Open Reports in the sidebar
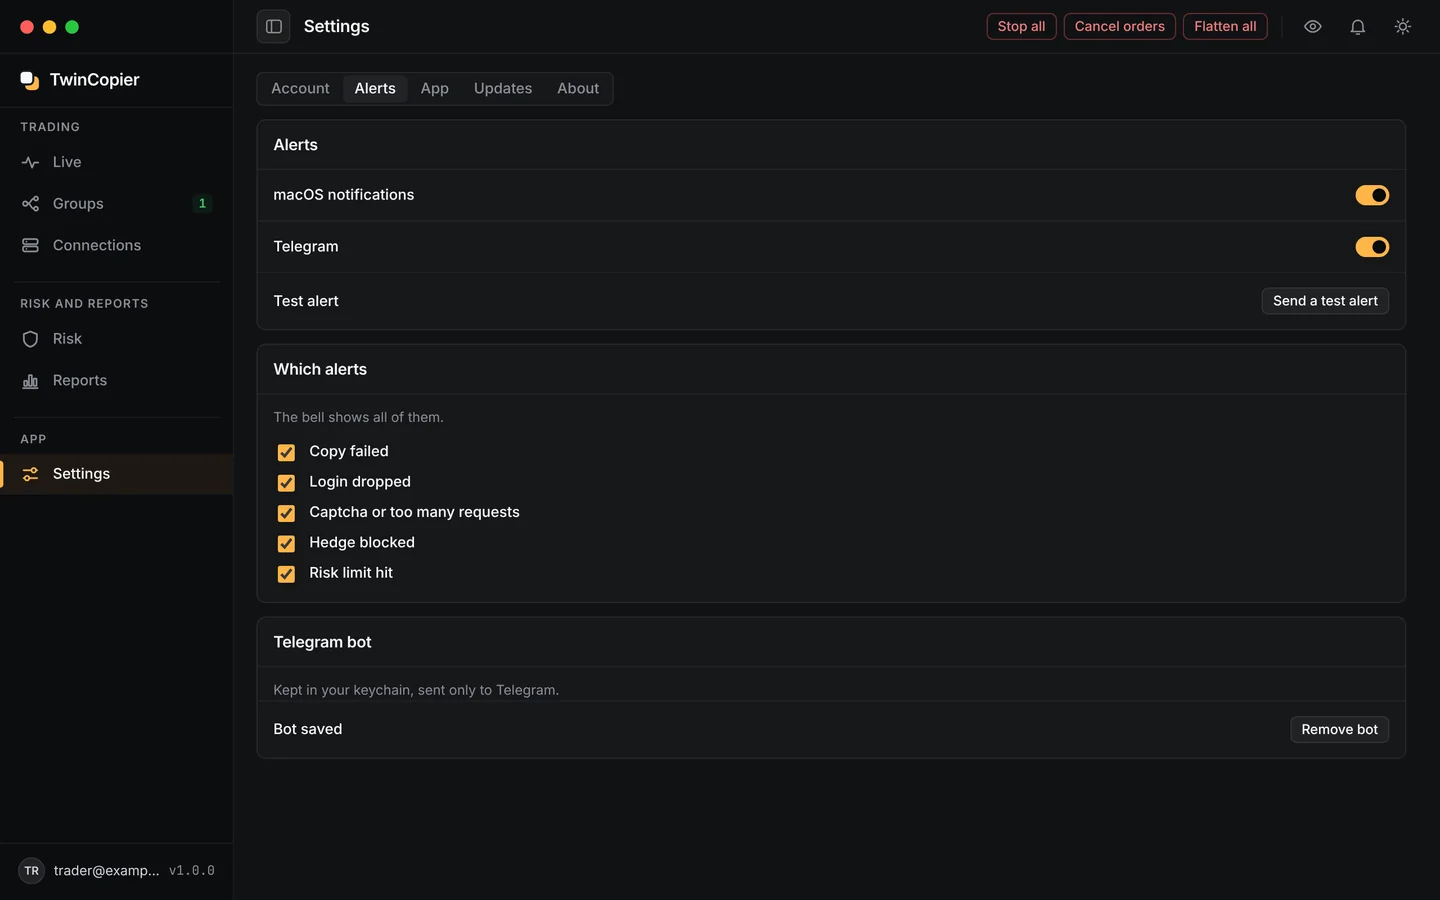Viewport: 1440px width, 900px height. pyautogui.click(x=116, y=381)
